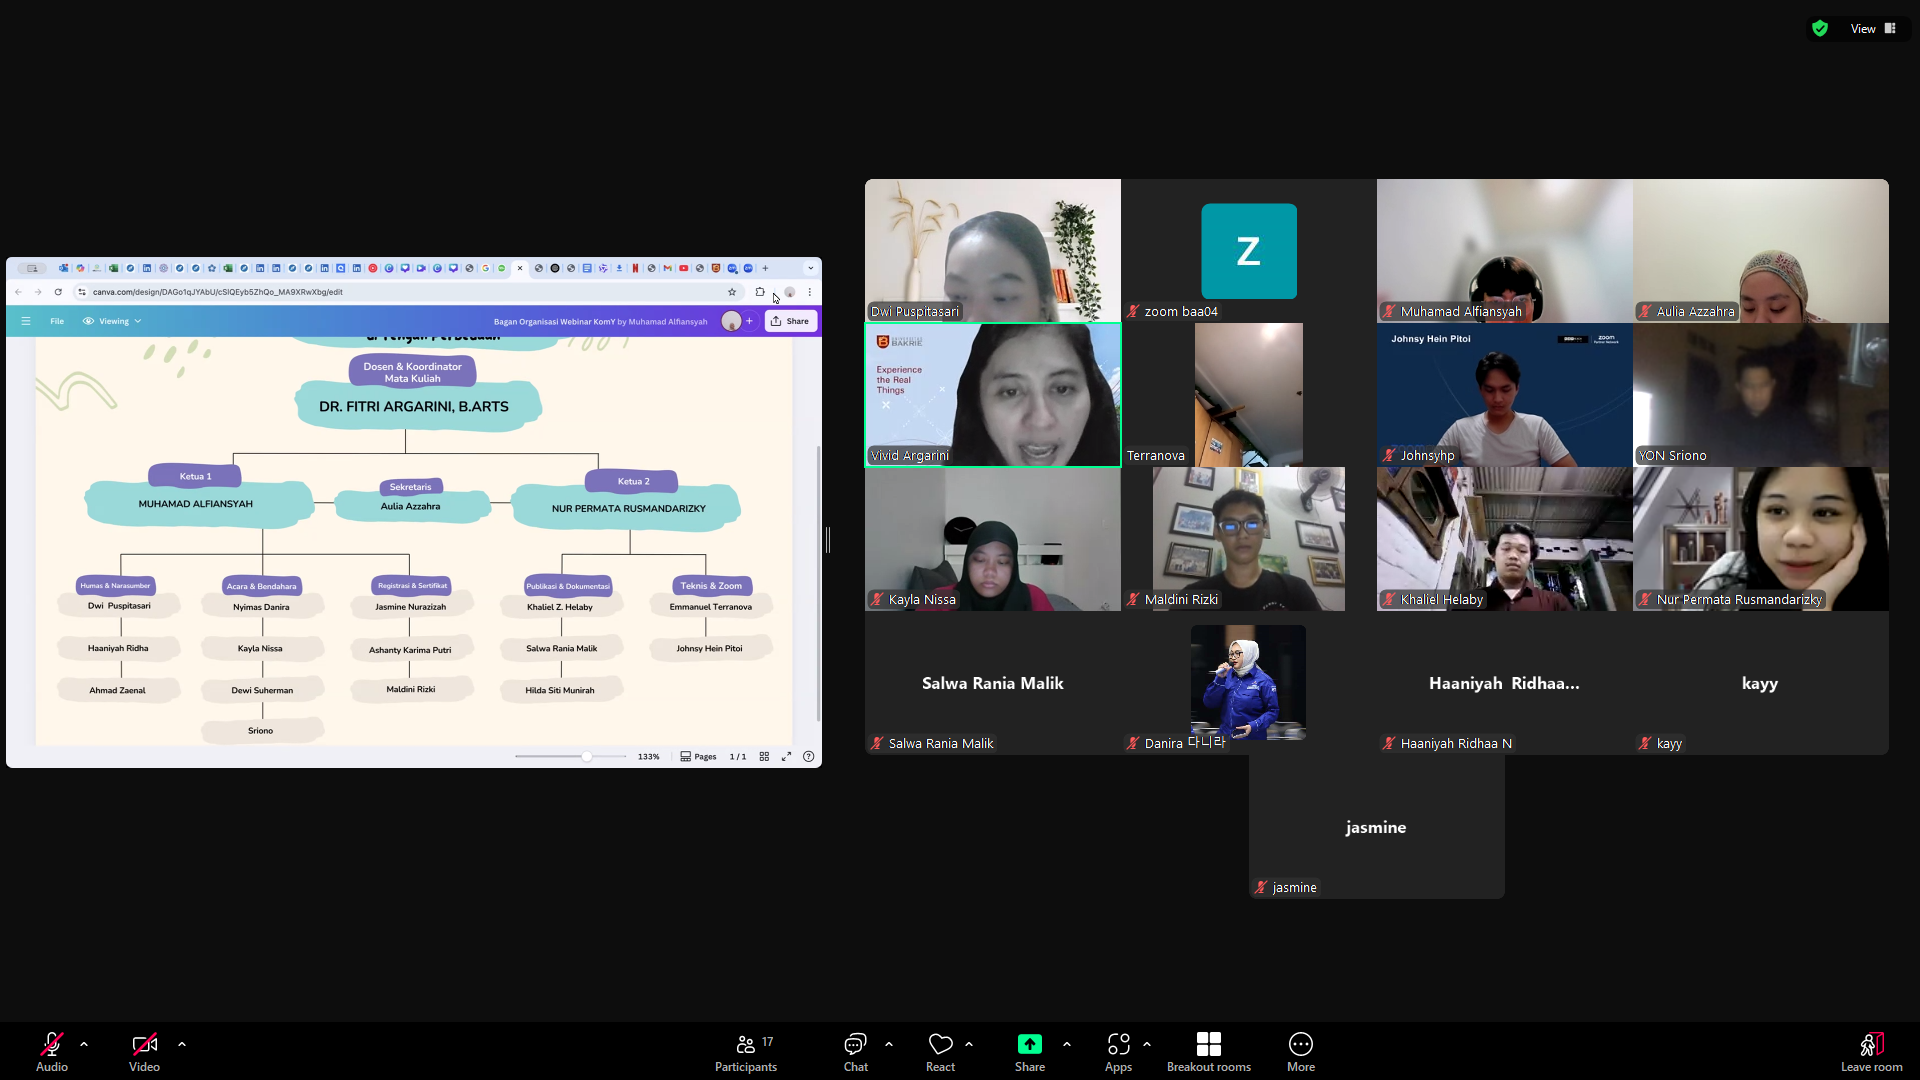Expand share options caret beside Share
Viewport: 1920px width, 1080px height.
tap(1067, 1044)
